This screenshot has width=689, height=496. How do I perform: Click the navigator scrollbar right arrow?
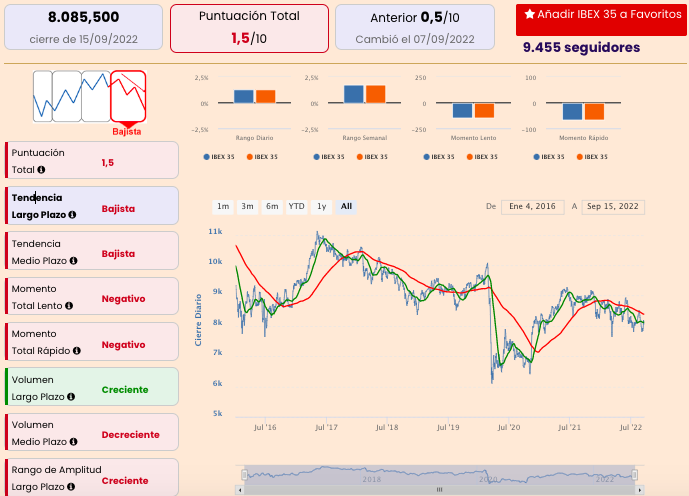640,489
